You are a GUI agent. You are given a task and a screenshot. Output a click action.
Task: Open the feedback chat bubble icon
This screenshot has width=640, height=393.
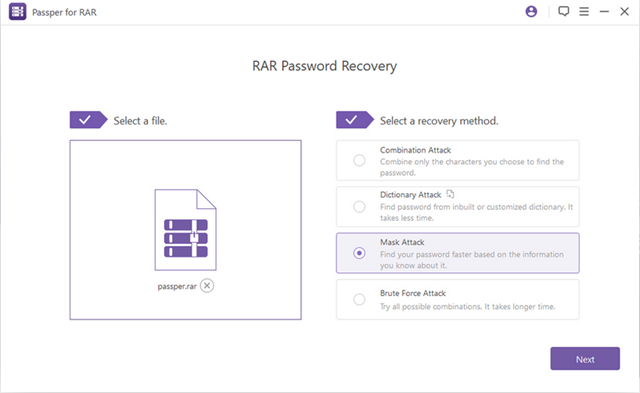coord(564,11)
